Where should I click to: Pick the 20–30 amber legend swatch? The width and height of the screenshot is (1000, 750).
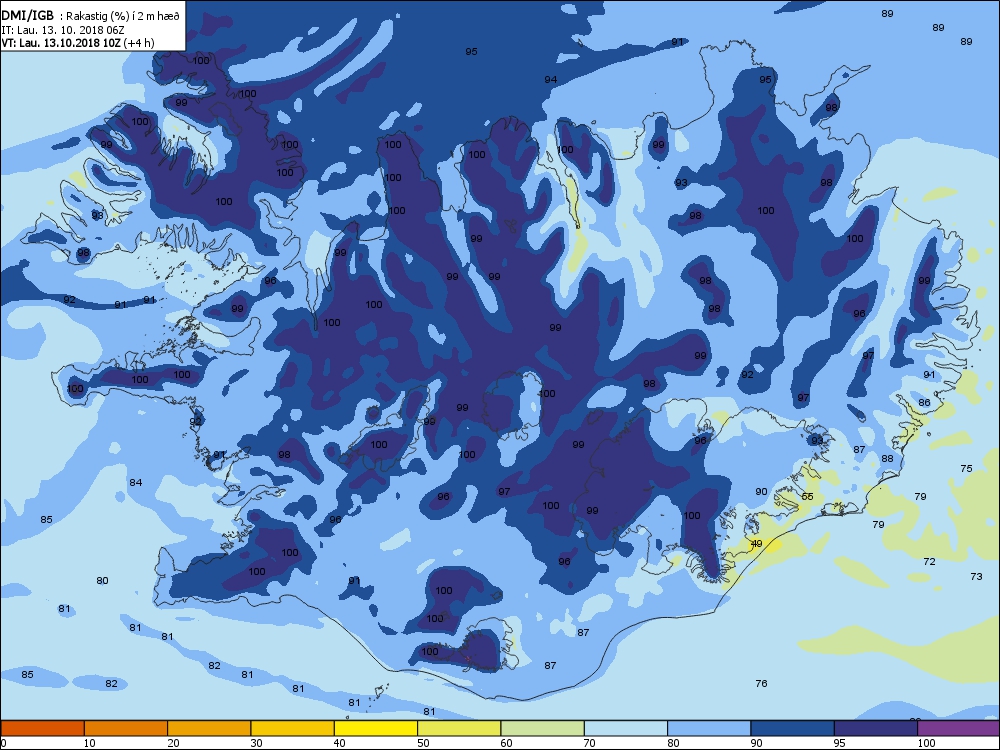209,728
